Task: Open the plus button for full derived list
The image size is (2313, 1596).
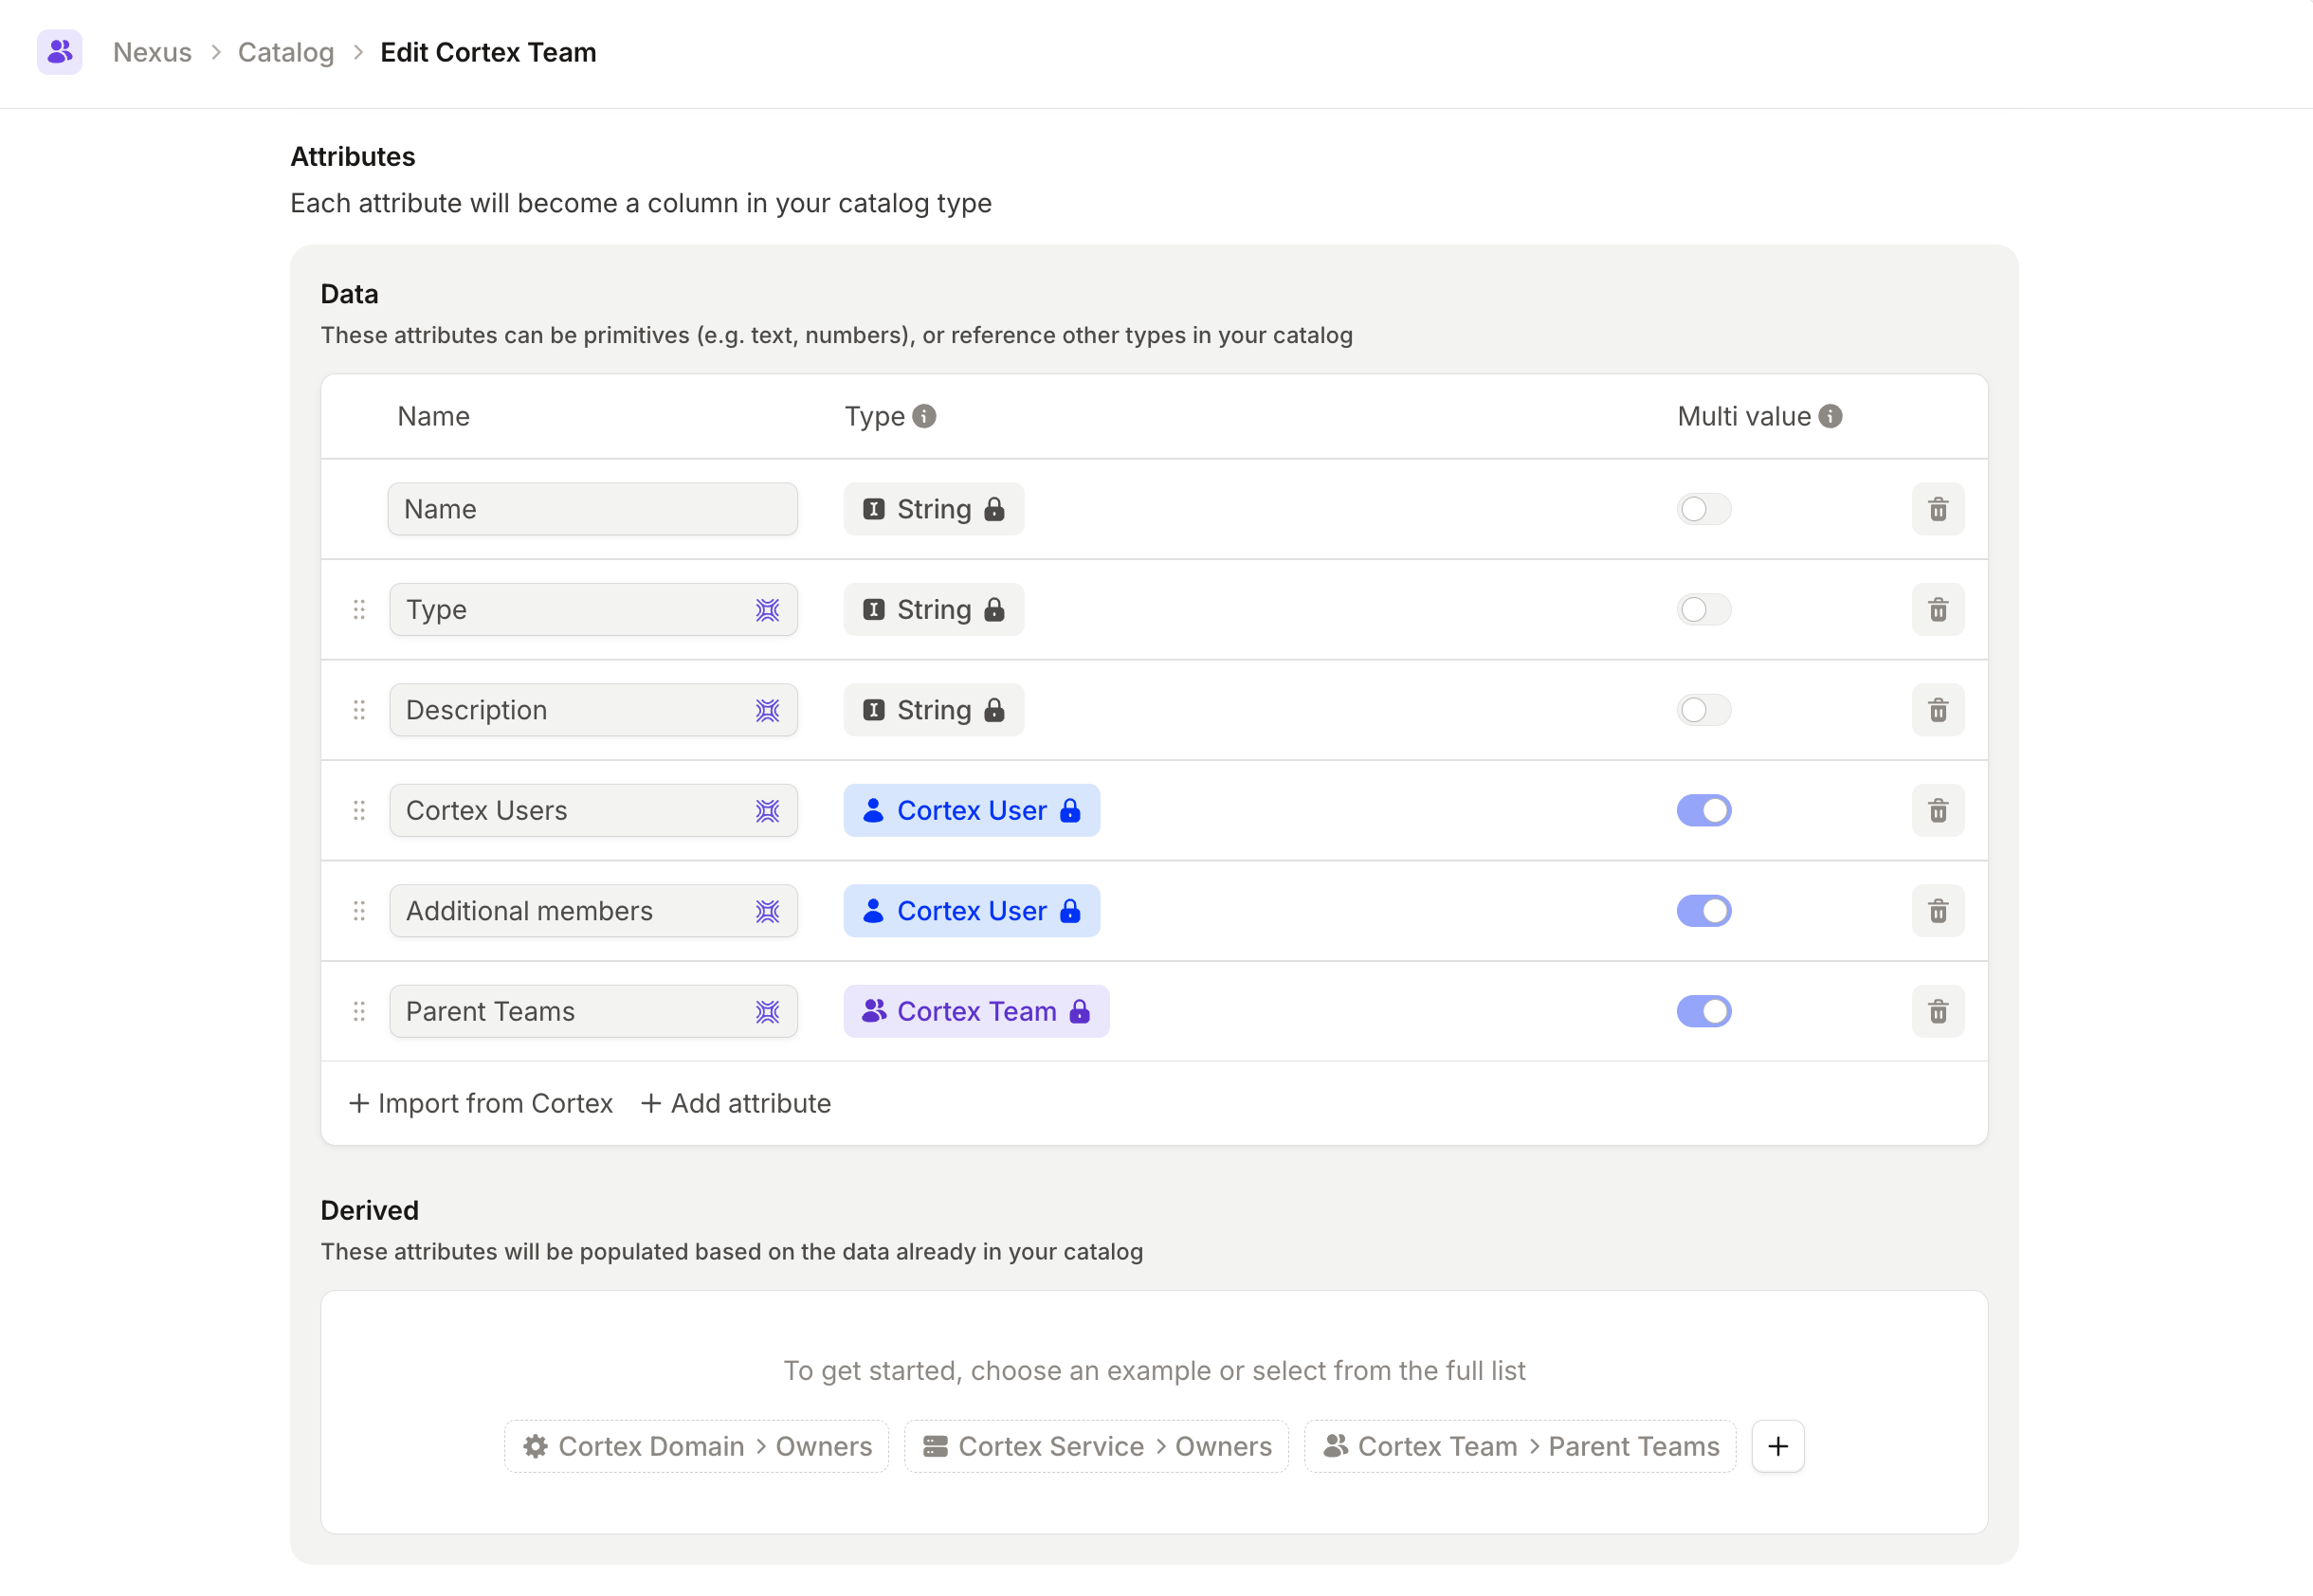Action: point(1777,1446)
